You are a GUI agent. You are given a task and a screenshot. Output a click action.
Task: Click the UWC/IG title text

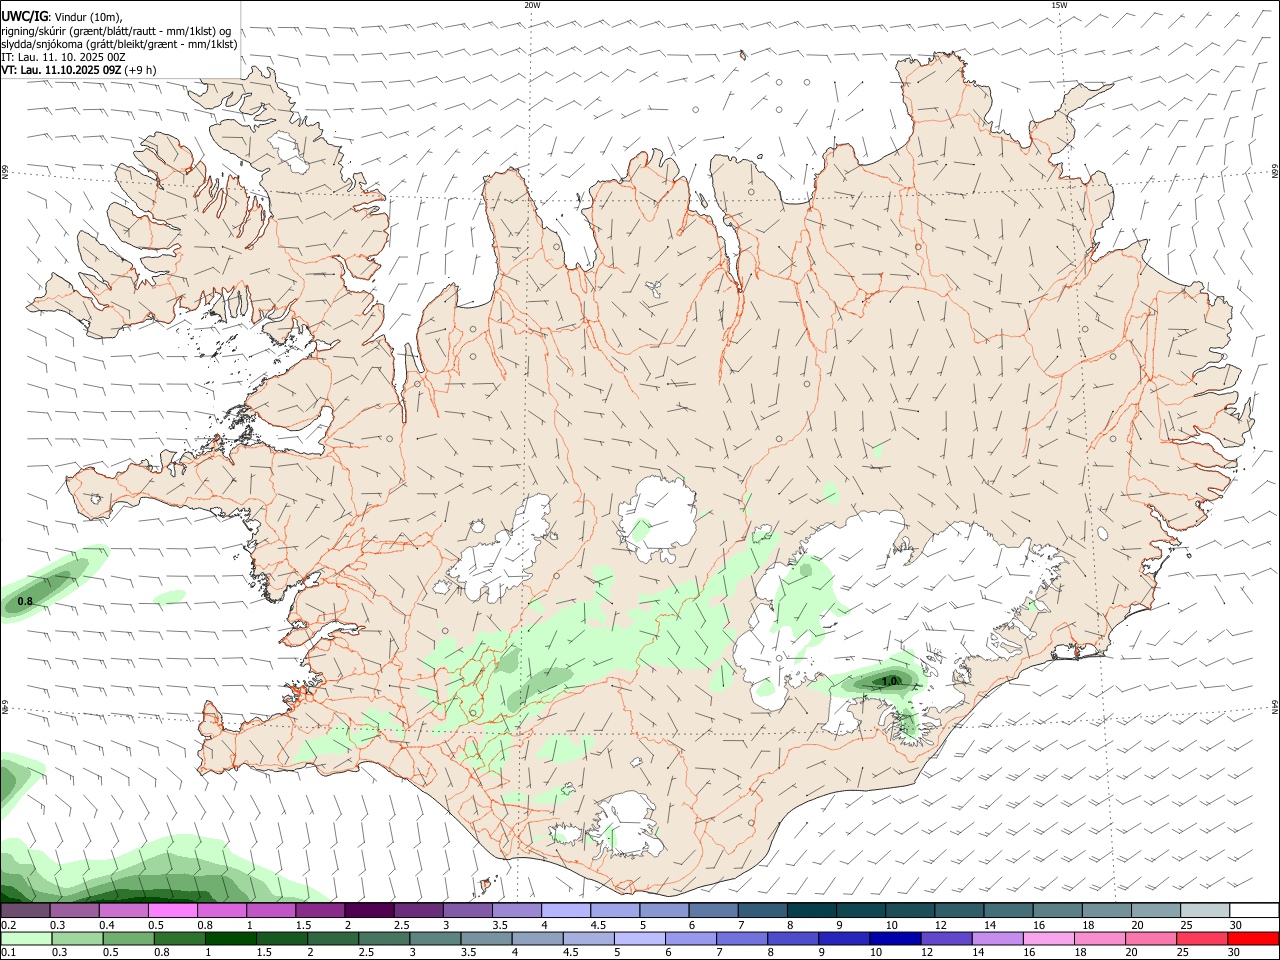24,16
